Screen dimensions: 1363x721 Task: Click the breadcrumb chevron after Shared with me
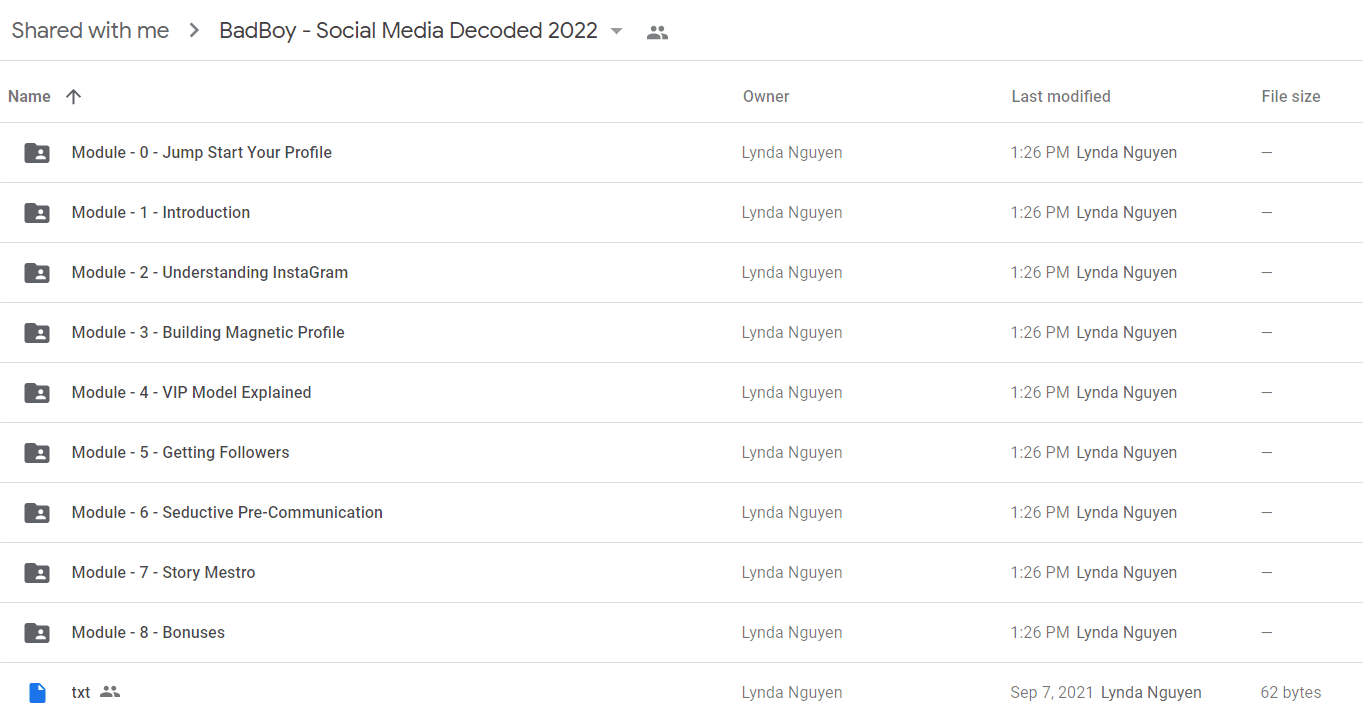coord(193,31)
